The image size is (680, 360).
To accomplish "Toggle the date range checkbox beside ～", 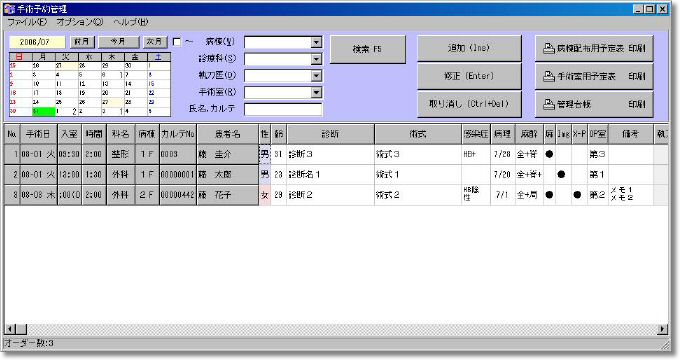I will point(177,42).
